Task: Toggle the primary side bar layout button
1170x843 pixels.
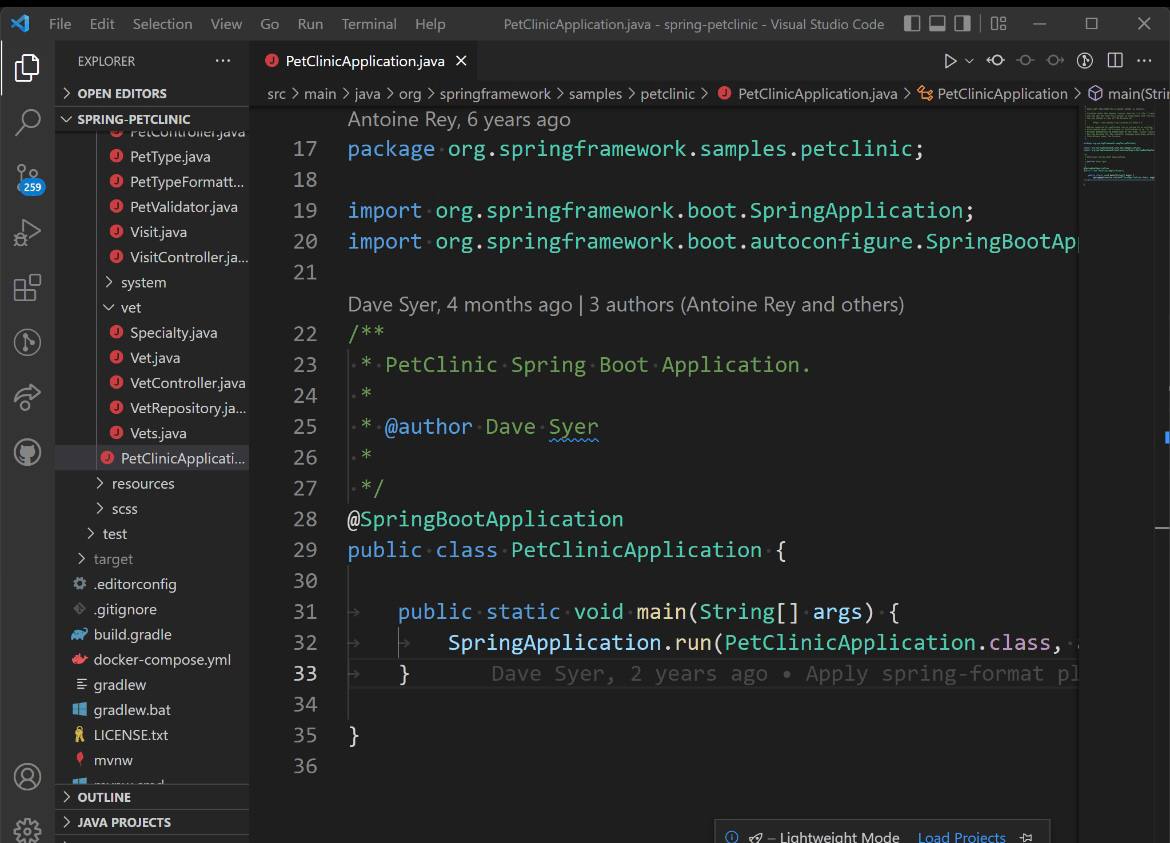Action: (912, 23)
